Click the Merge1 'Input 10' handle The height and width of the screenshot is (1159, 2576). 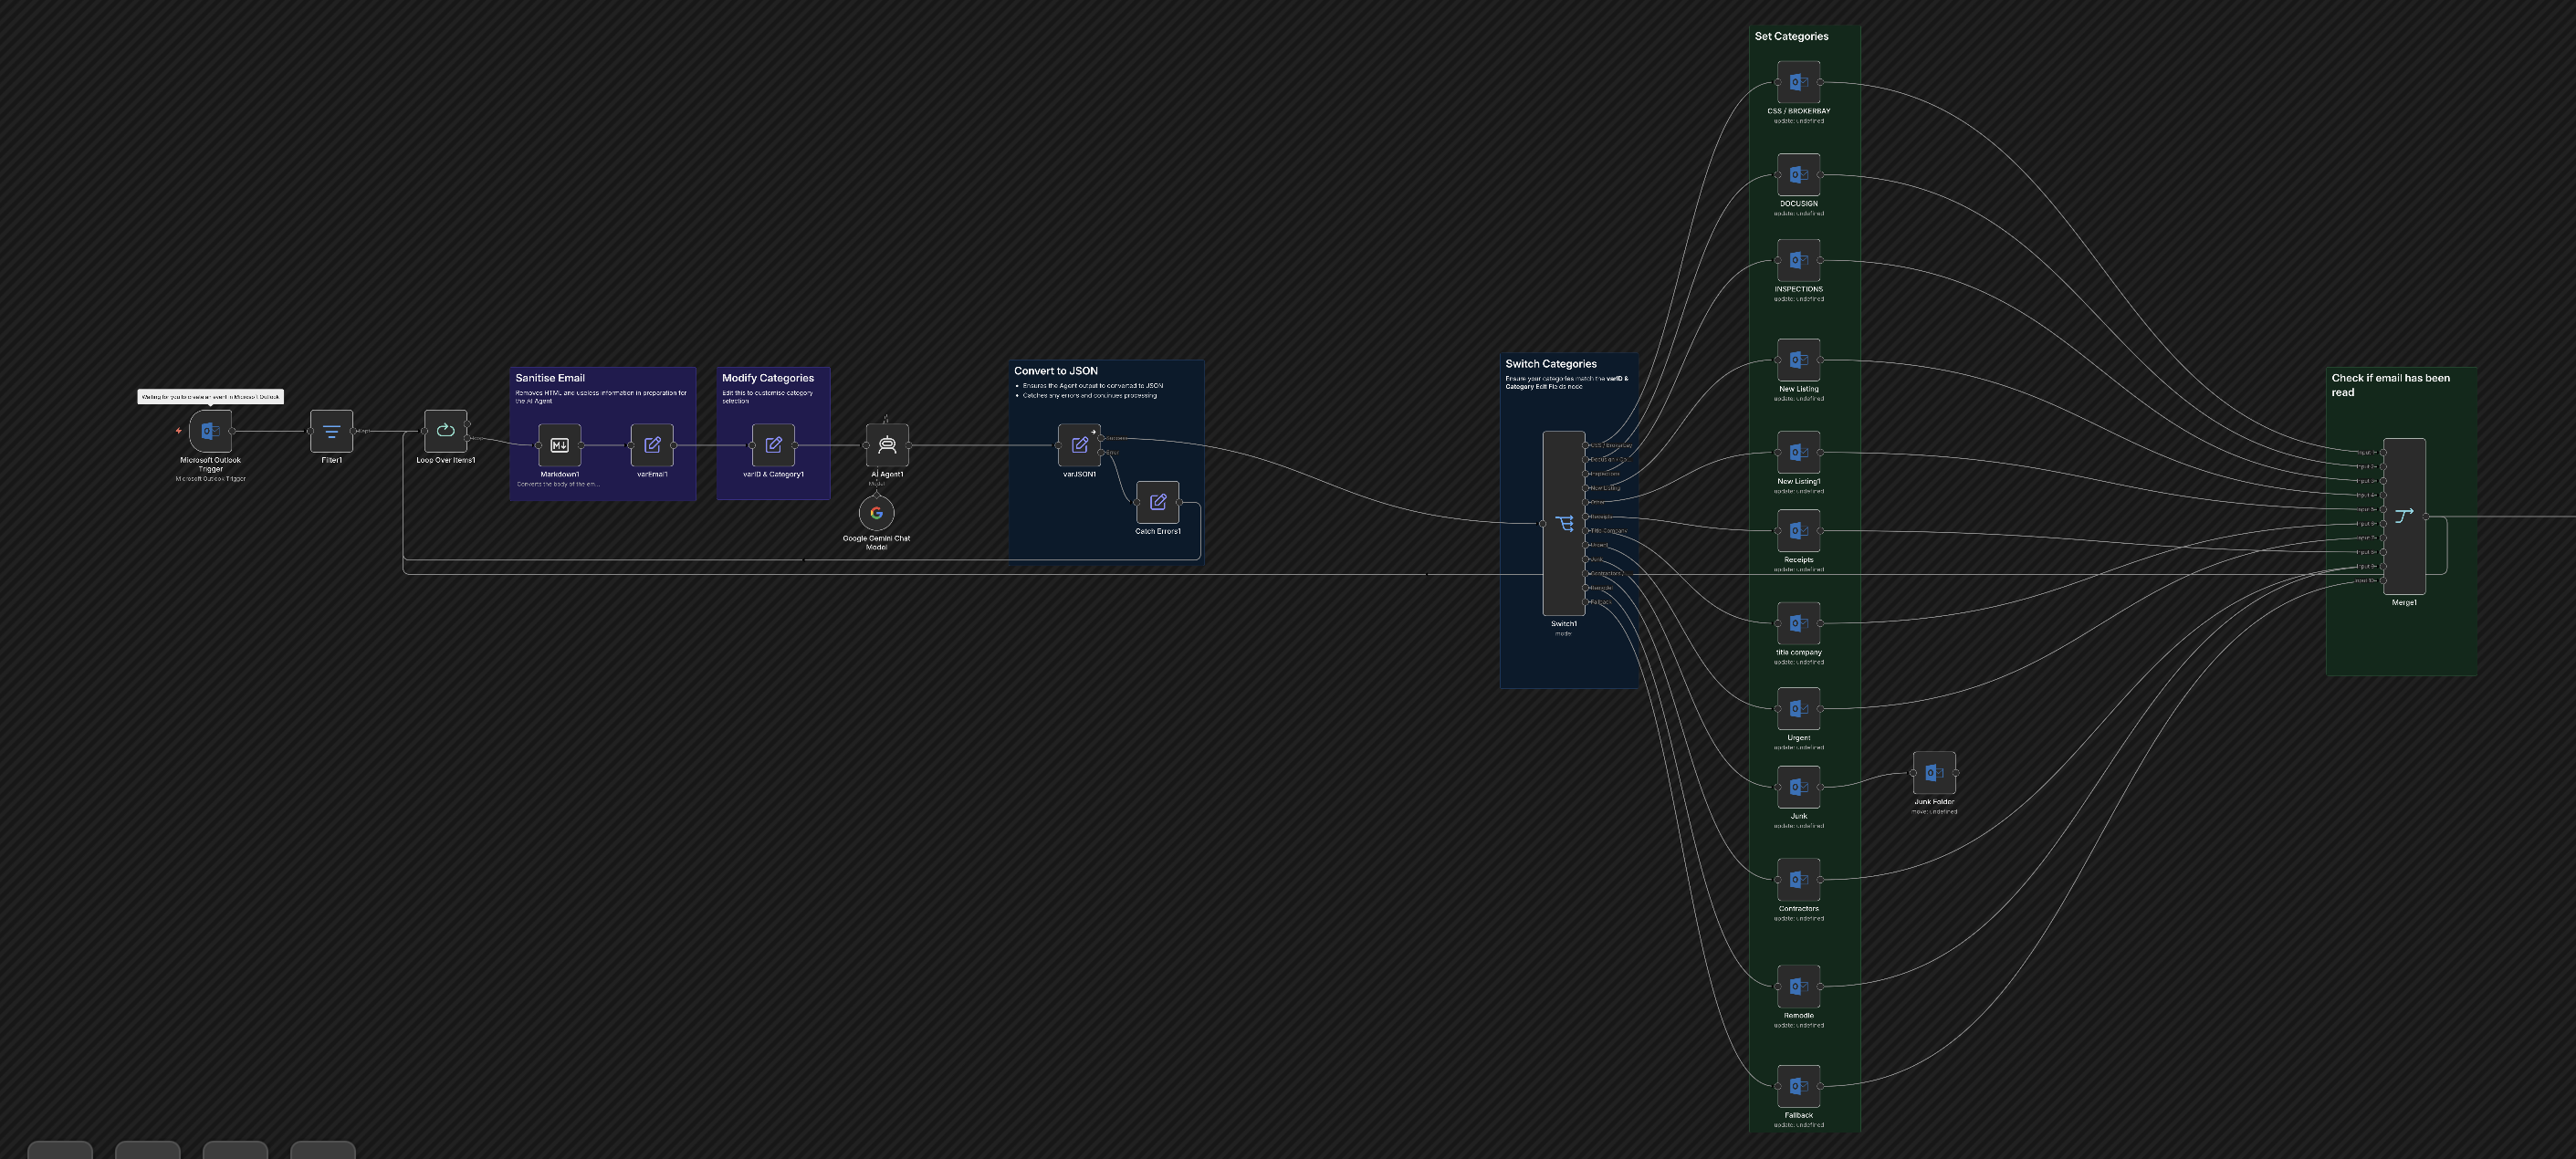[x=2384, y=581]
